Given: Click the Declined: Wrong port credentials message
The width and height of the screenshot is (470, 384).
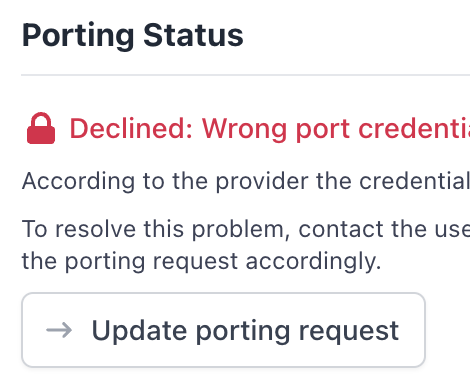Looking at the screenshot, I should (269, 129).
